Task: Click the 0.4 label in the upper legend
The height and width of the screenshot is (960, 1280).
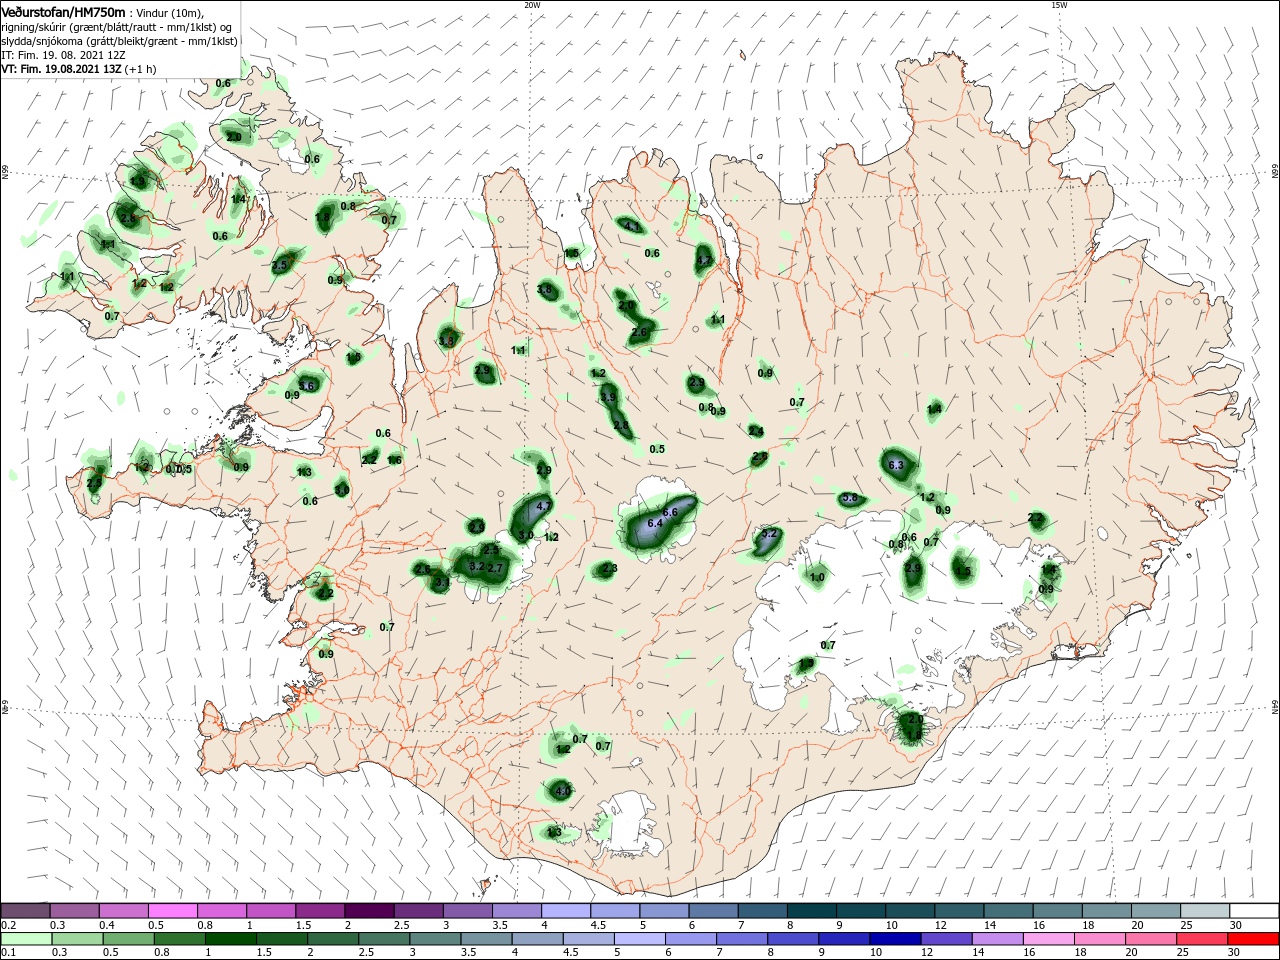Action: (107, 925)
